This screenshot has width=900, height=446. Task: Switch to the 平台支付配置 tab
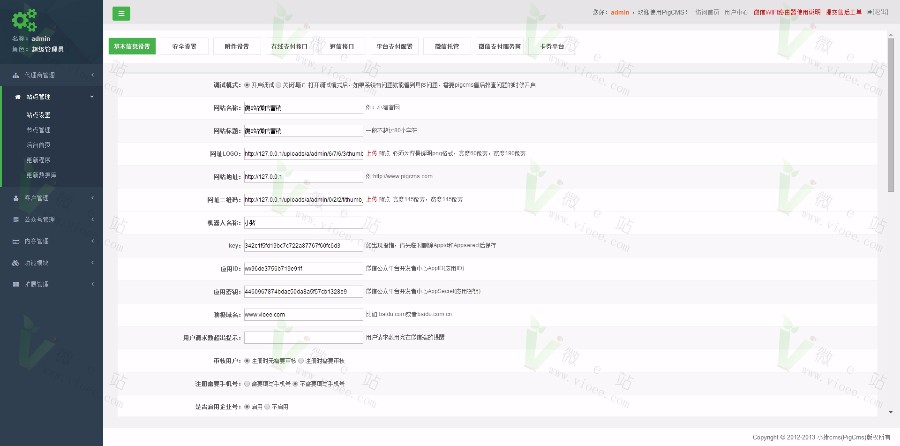(394, 46)
